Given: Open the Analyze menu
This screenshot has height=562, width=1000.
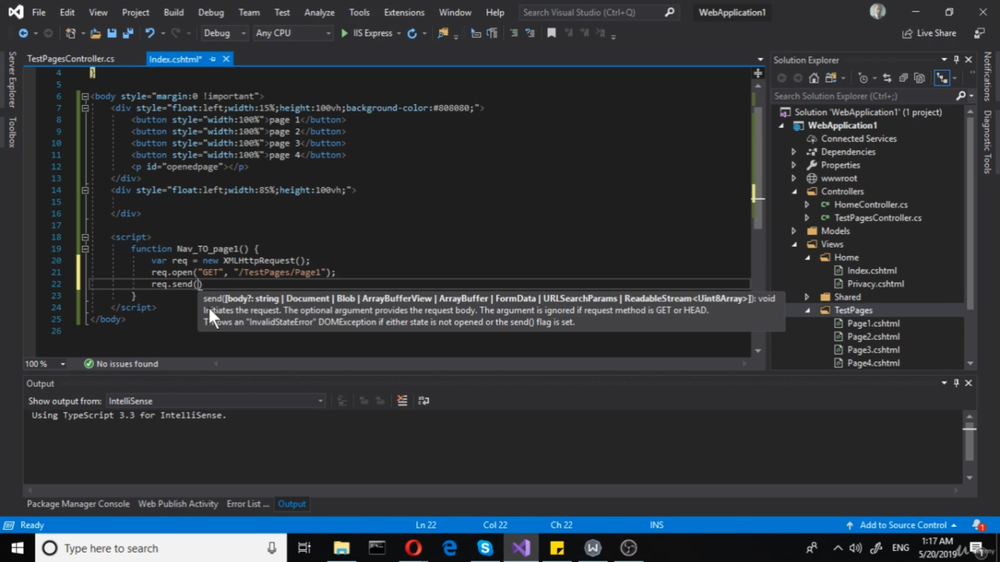Looking at the screenshot, I should tap(319, 13).
